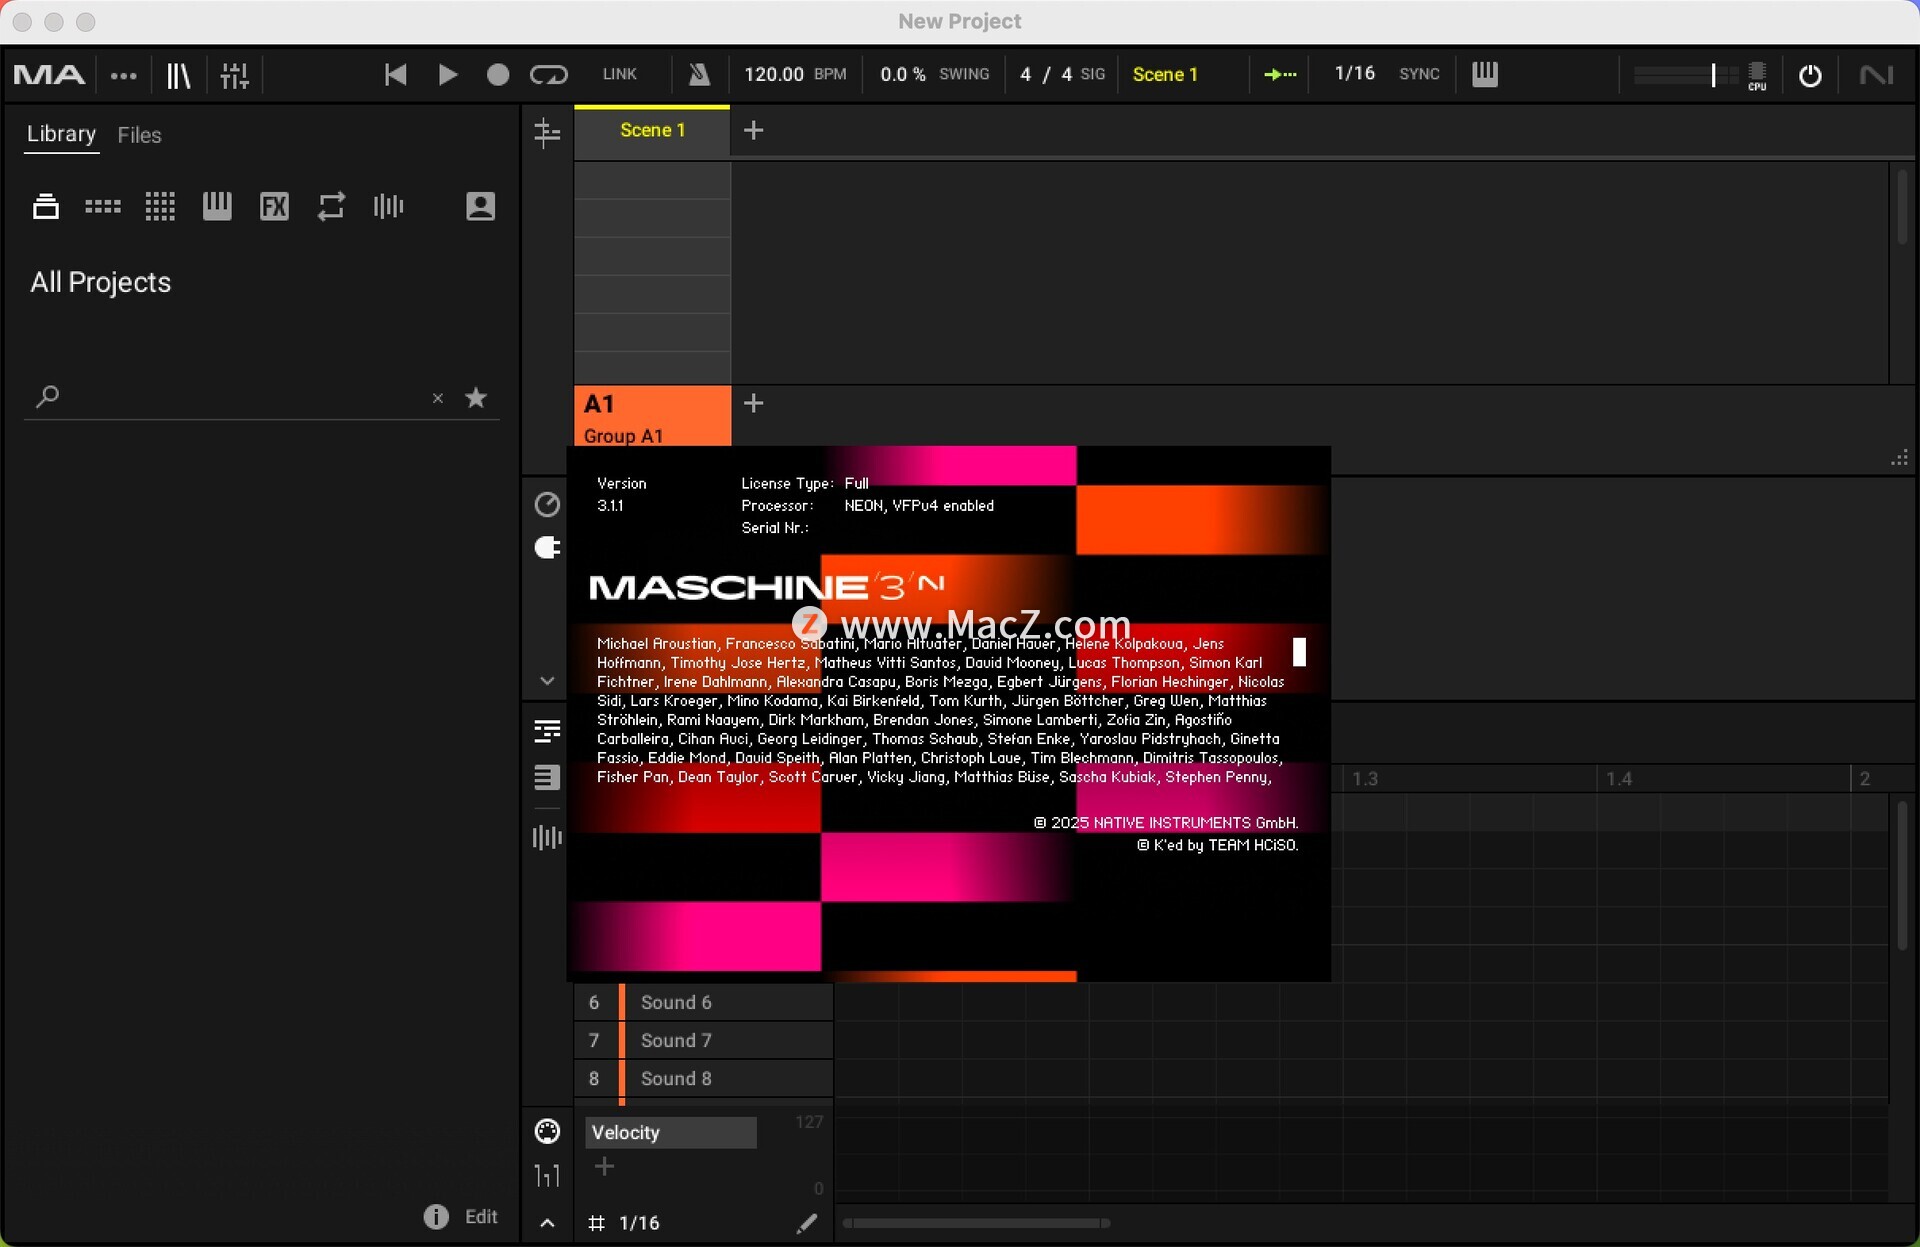Click the info icon in browser footer
Viewport: 1920px width, 1247px height.
[436, 1216]
